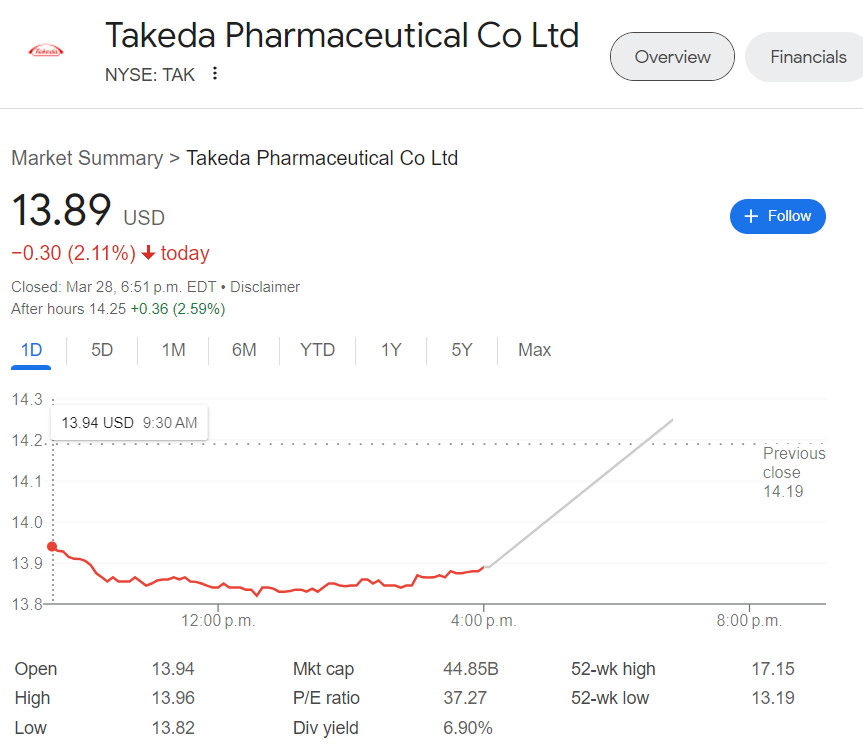
Task: Switch to the Financials tab
Action: 810,57
